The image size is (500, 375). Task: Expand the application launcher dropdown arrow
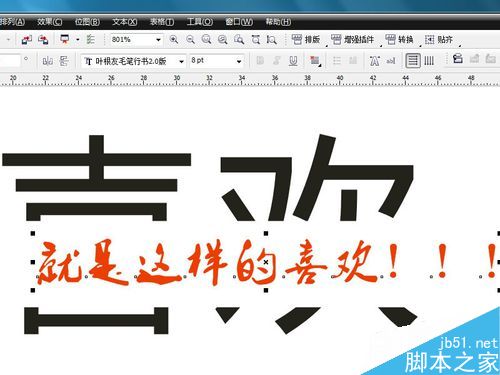click(x=77, y=40)
